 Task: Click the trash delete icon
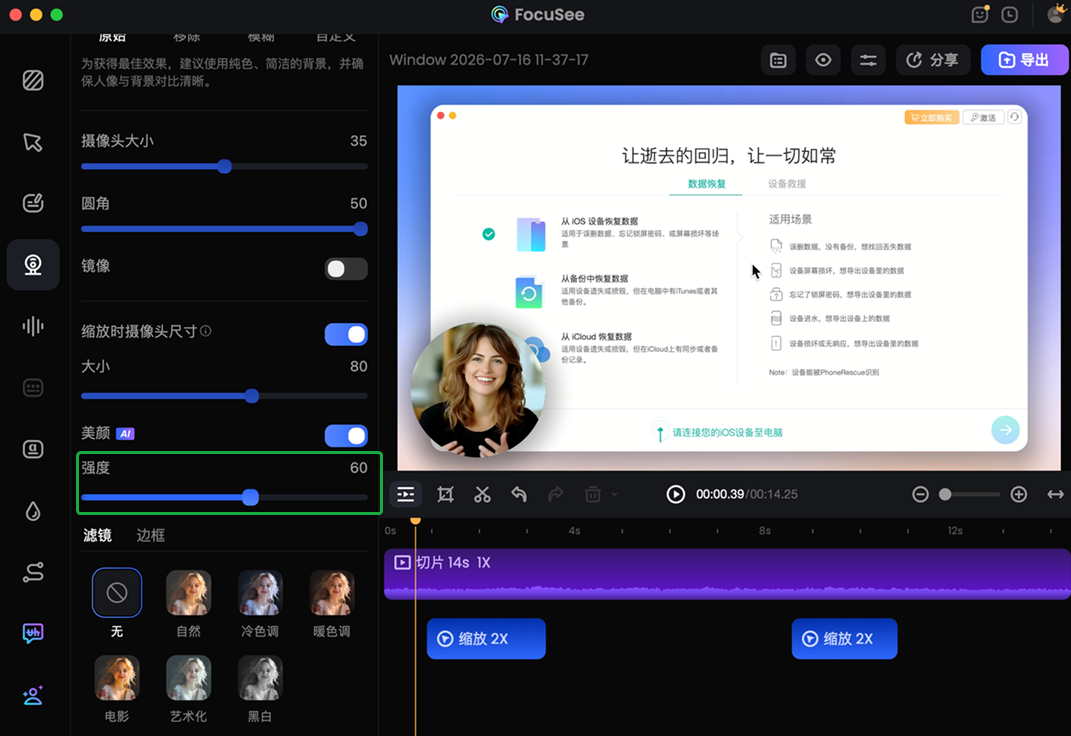pos(592,494)
